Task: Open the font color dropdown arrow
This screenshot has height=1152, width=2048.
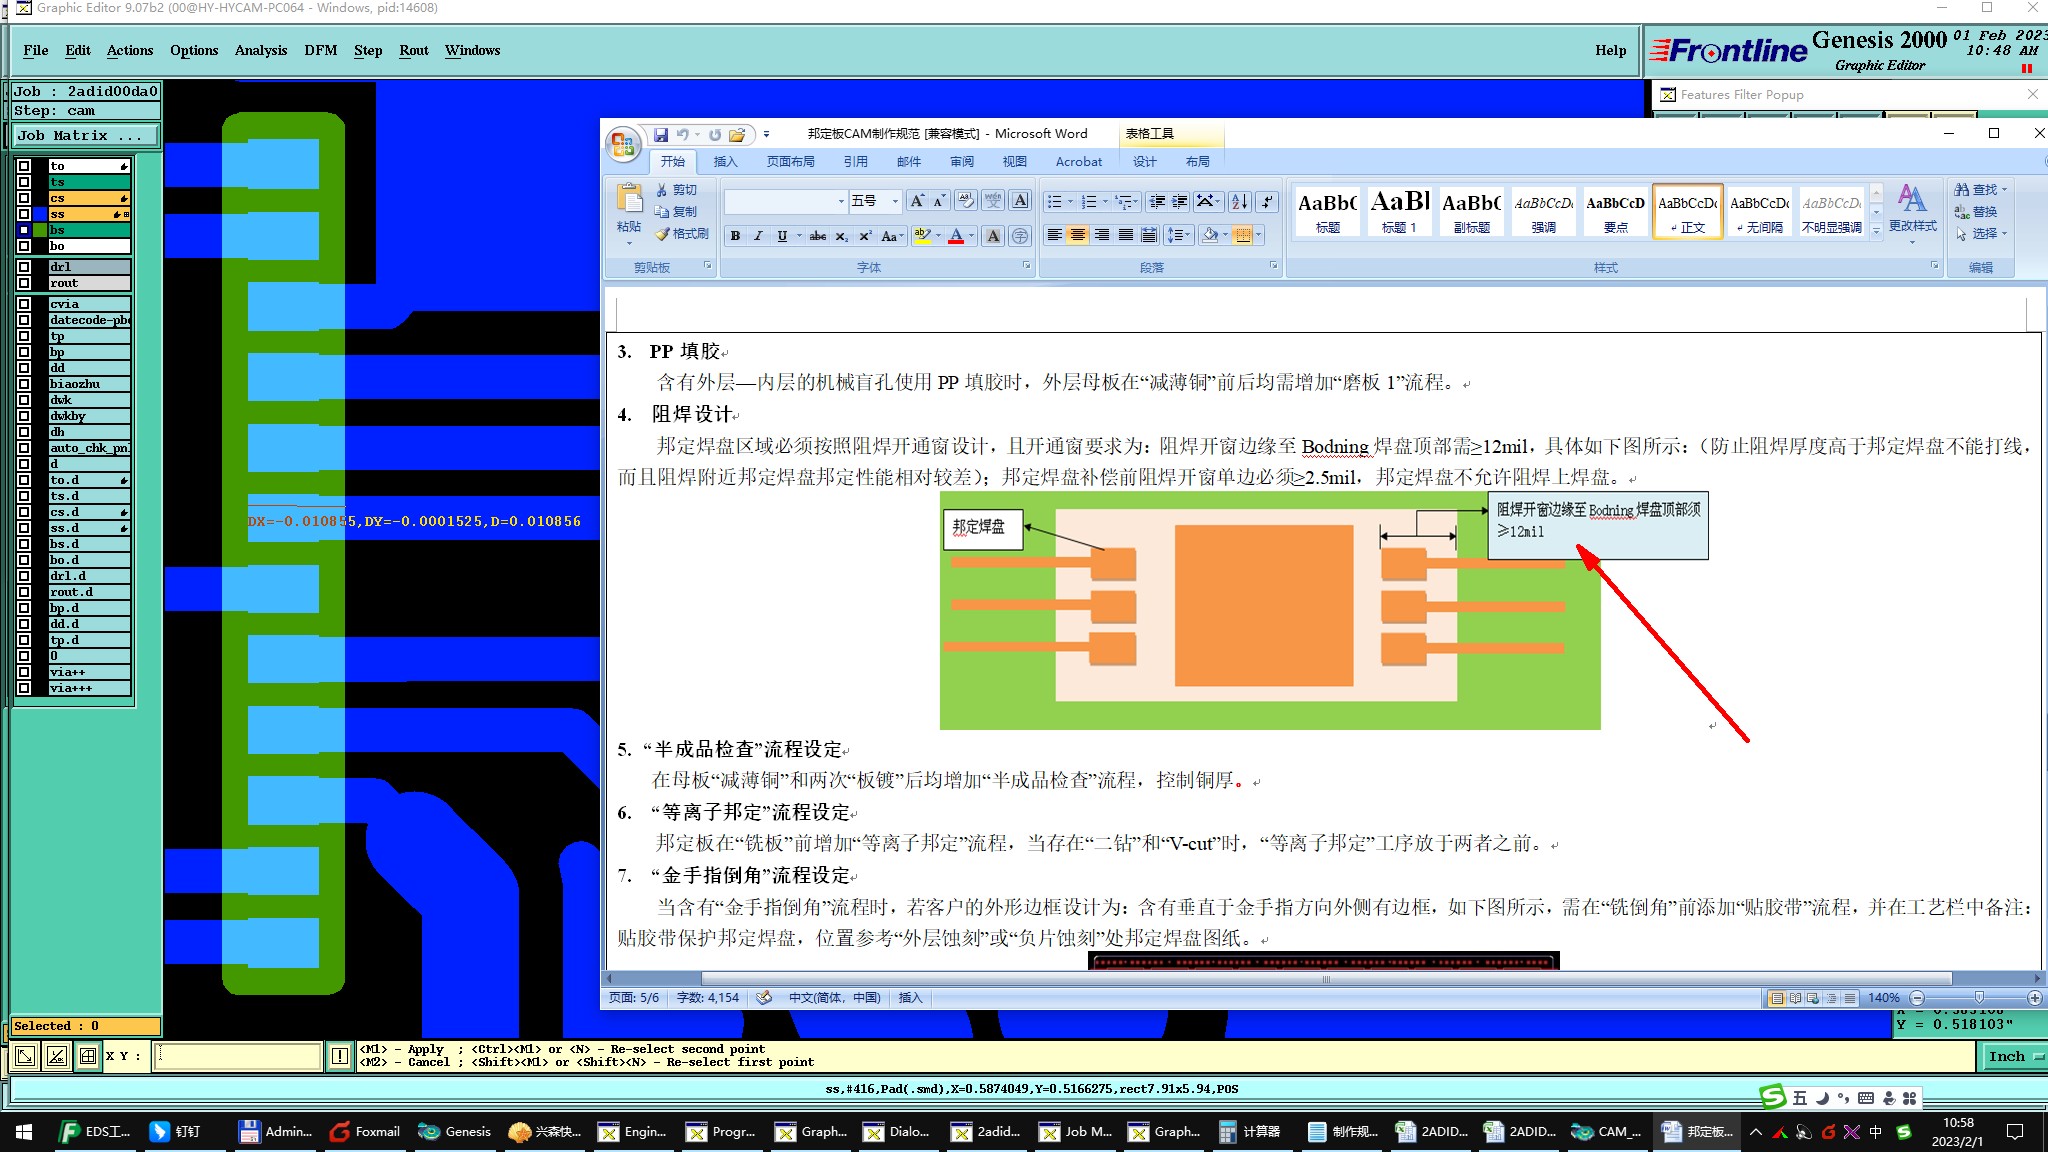Action: coord(972,236)
